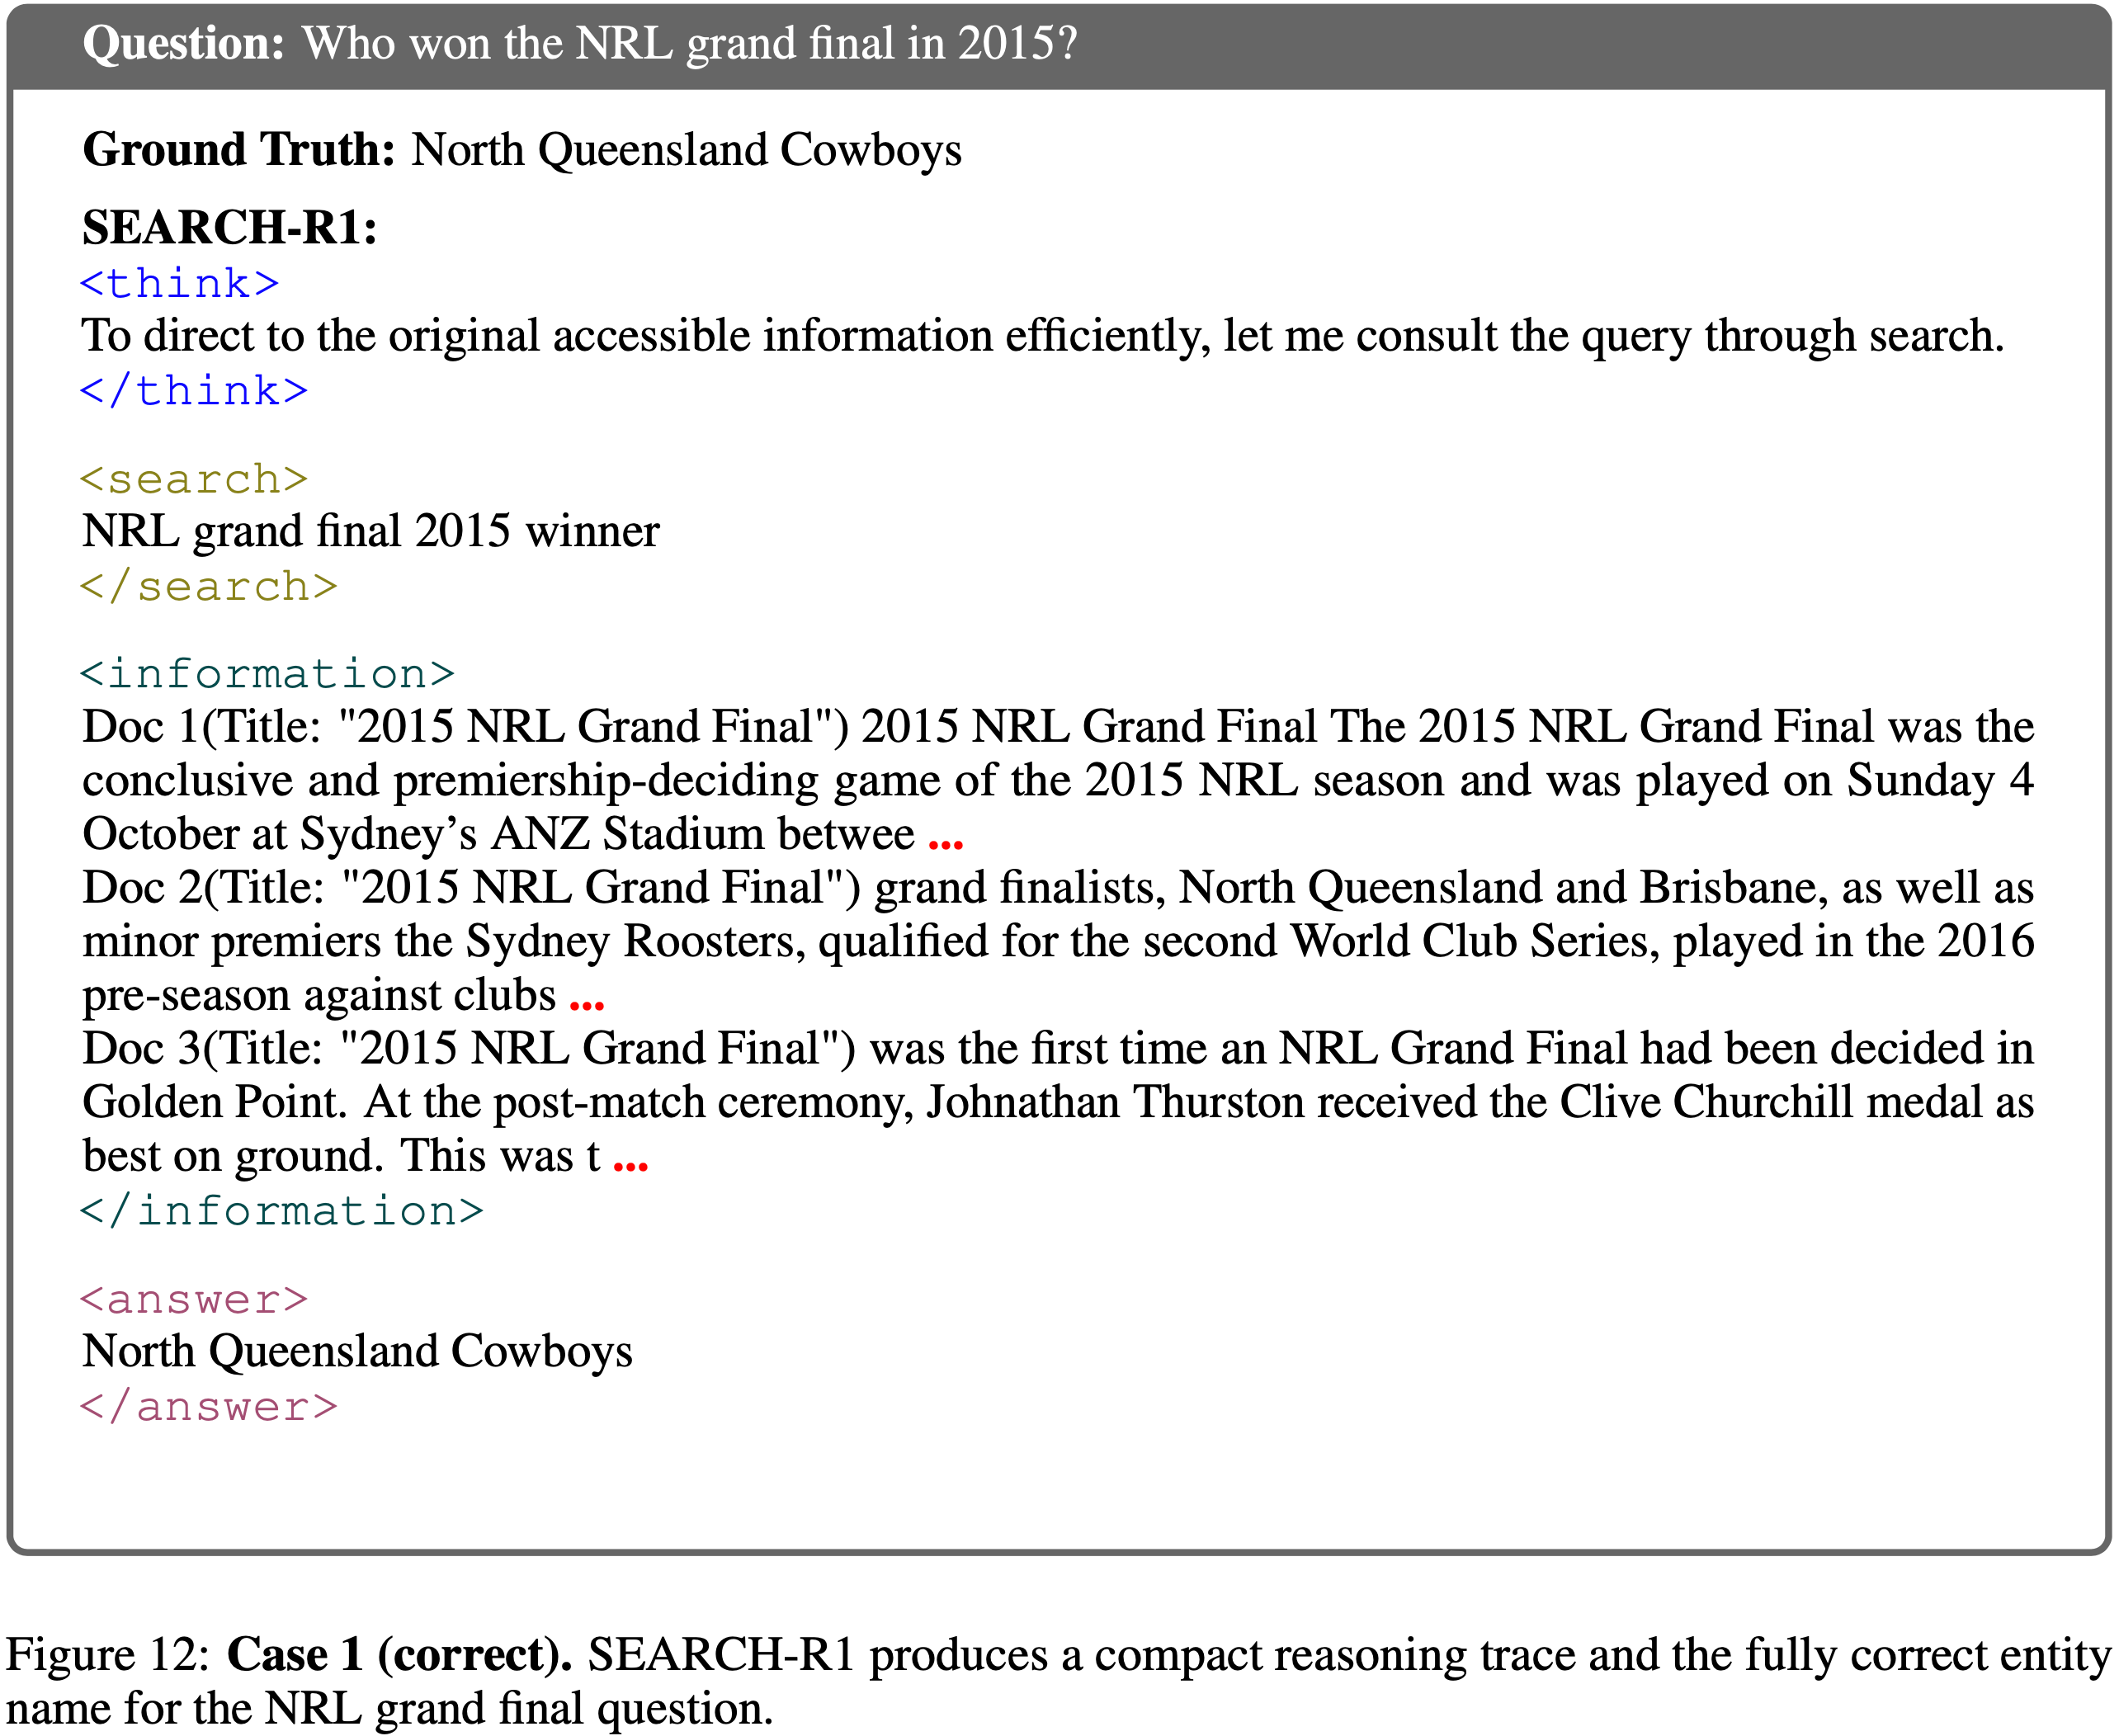Click the opening <think> tag
Screen dimensions: 2119x1736
179,284
